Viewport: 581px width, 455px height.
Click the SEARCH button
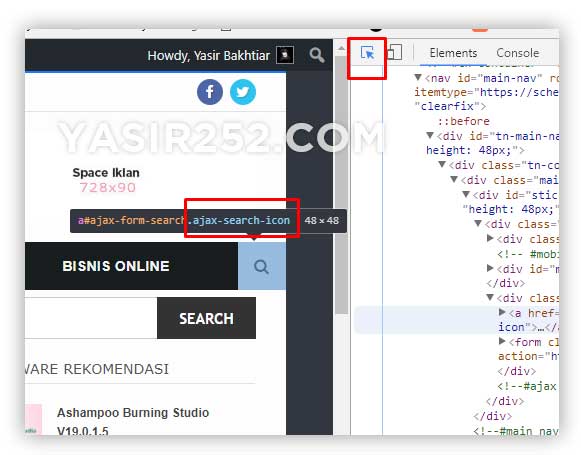(x=206, y=318)
